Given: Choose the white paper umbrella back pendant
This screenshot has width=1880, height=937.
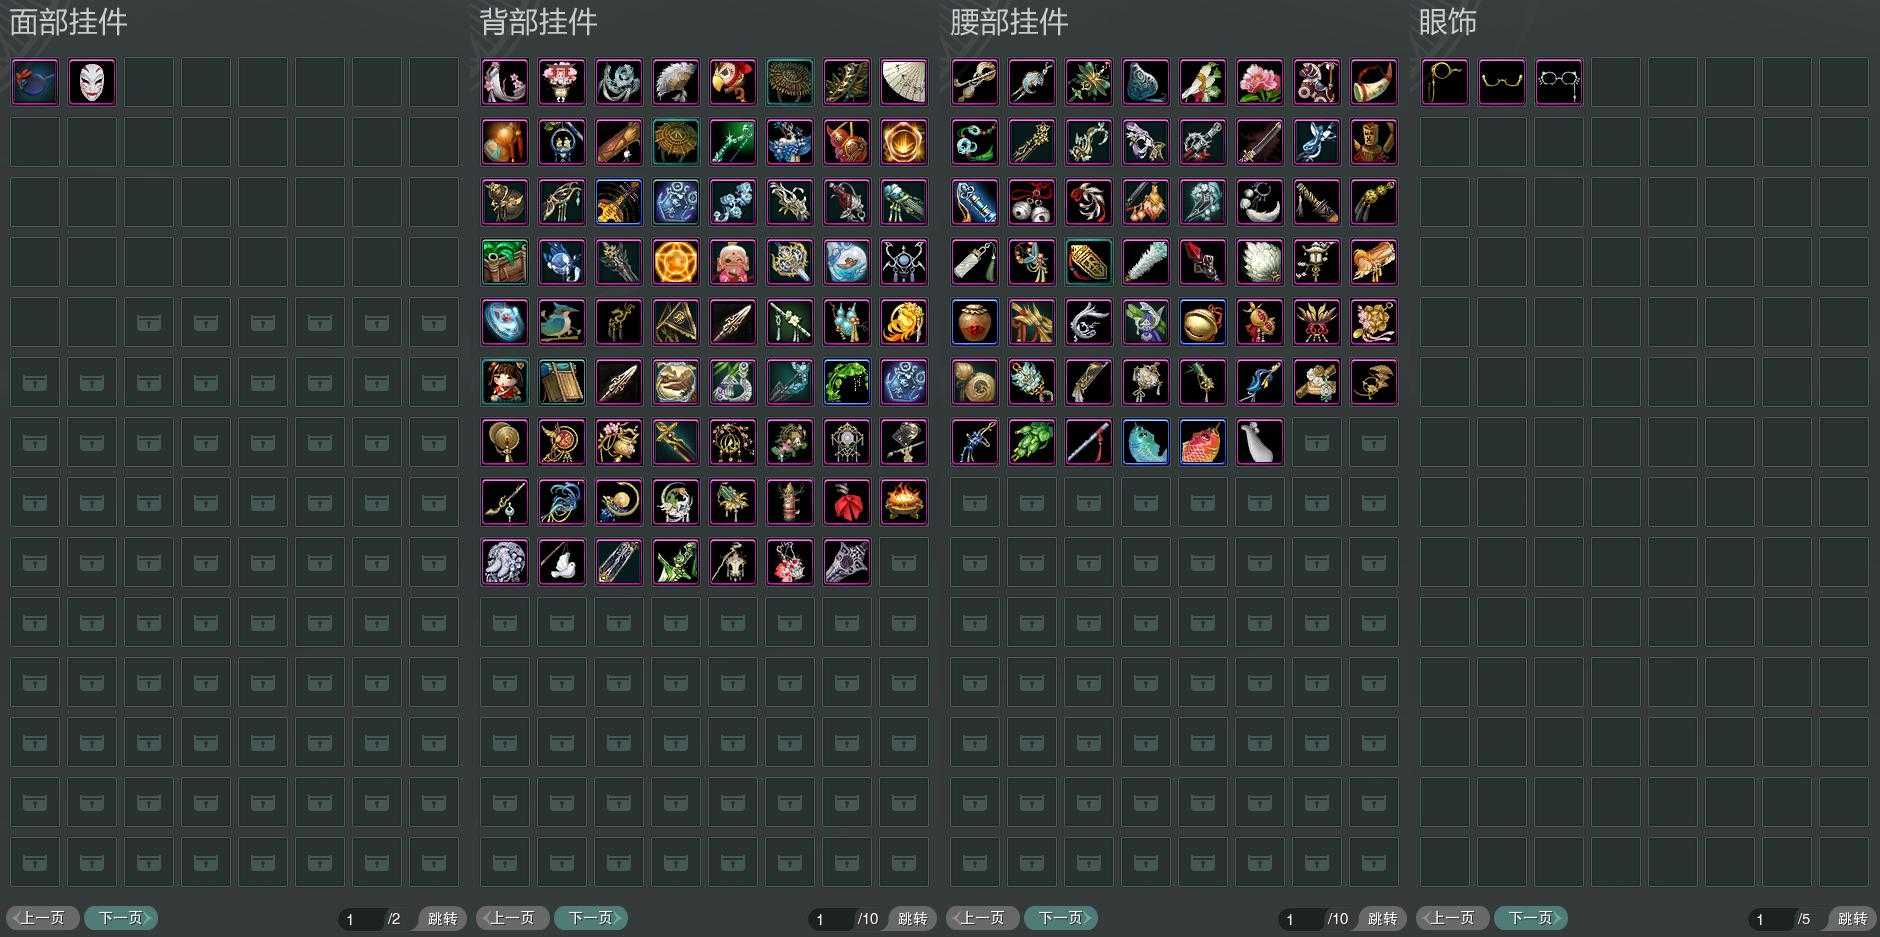Looking at the screenshot, I should [904, 82].
